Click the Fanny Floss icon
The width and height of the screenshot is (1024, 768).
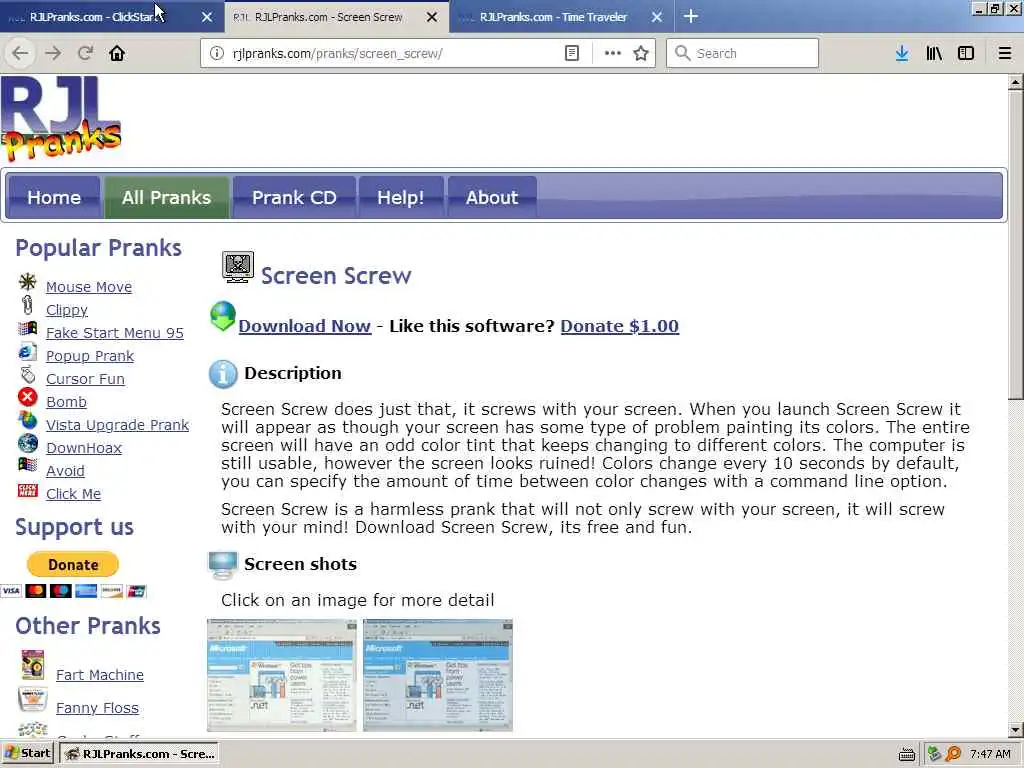click(33, 699)
